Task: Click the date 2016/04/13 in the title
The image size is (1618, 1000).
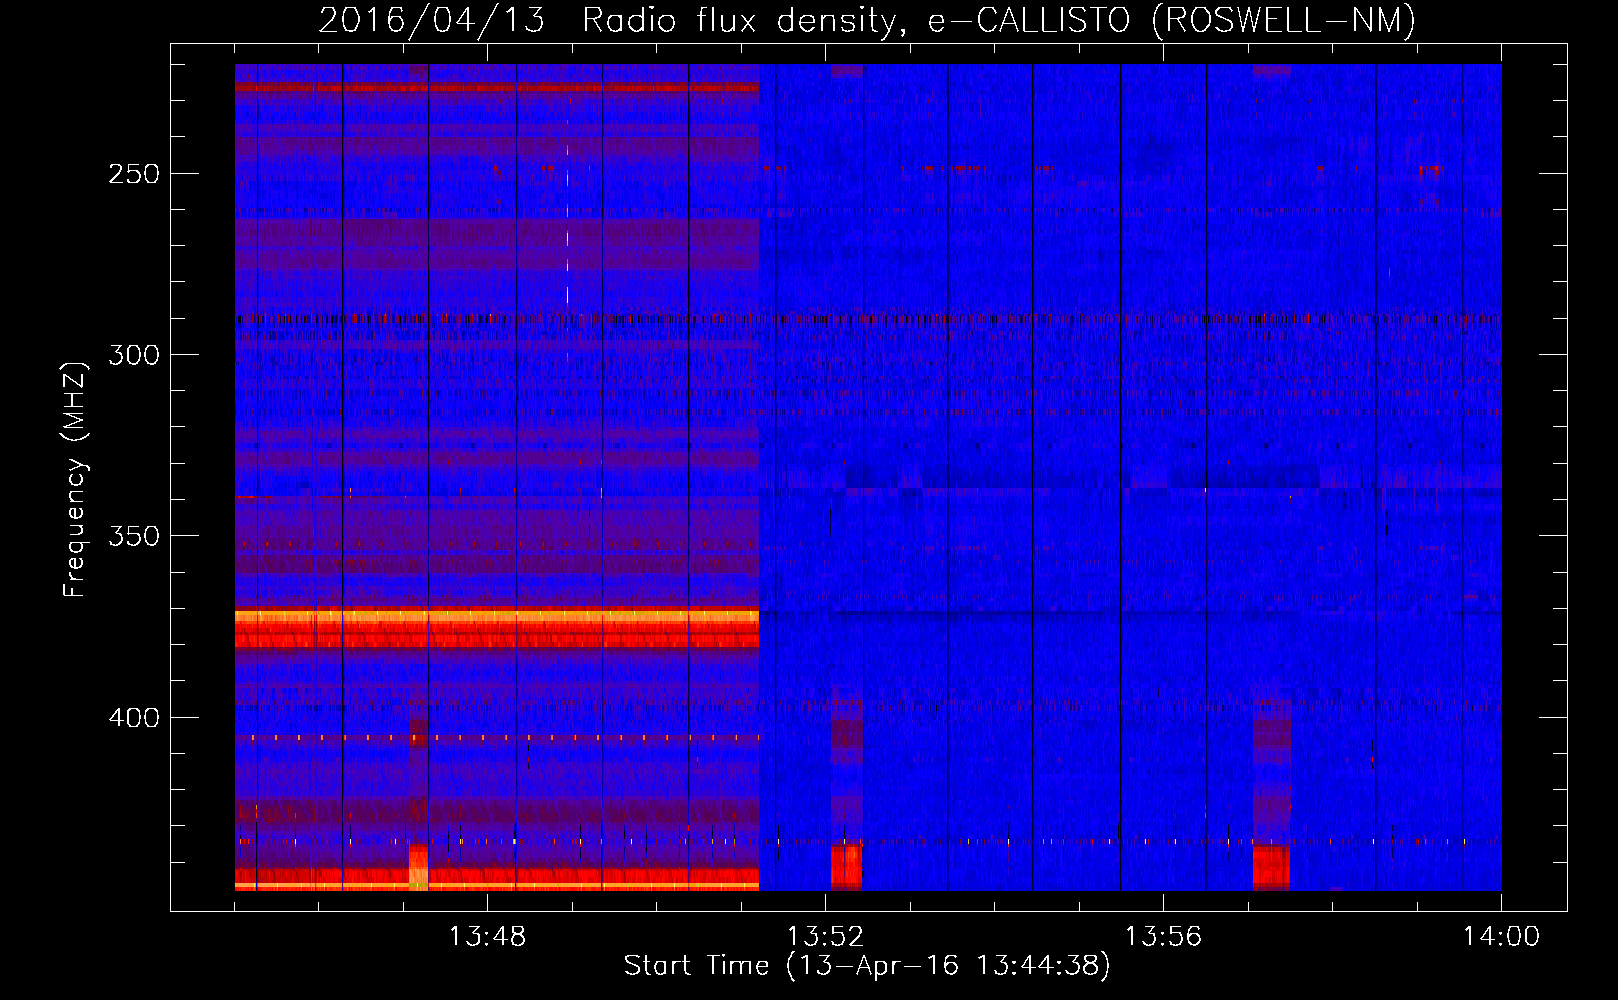Action: 431,20
